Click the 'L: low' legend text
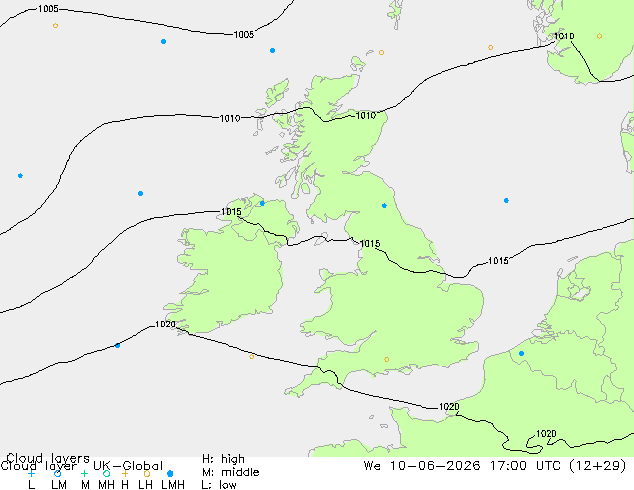The image size is (634, 490). click(x=219, y=485)
